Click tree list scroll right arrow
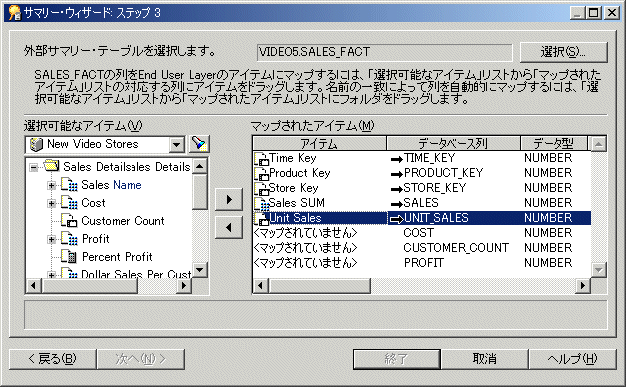Image resolution: width=626 pixels, height=387 pixels. pyautogui.click(x=184, y=286)
